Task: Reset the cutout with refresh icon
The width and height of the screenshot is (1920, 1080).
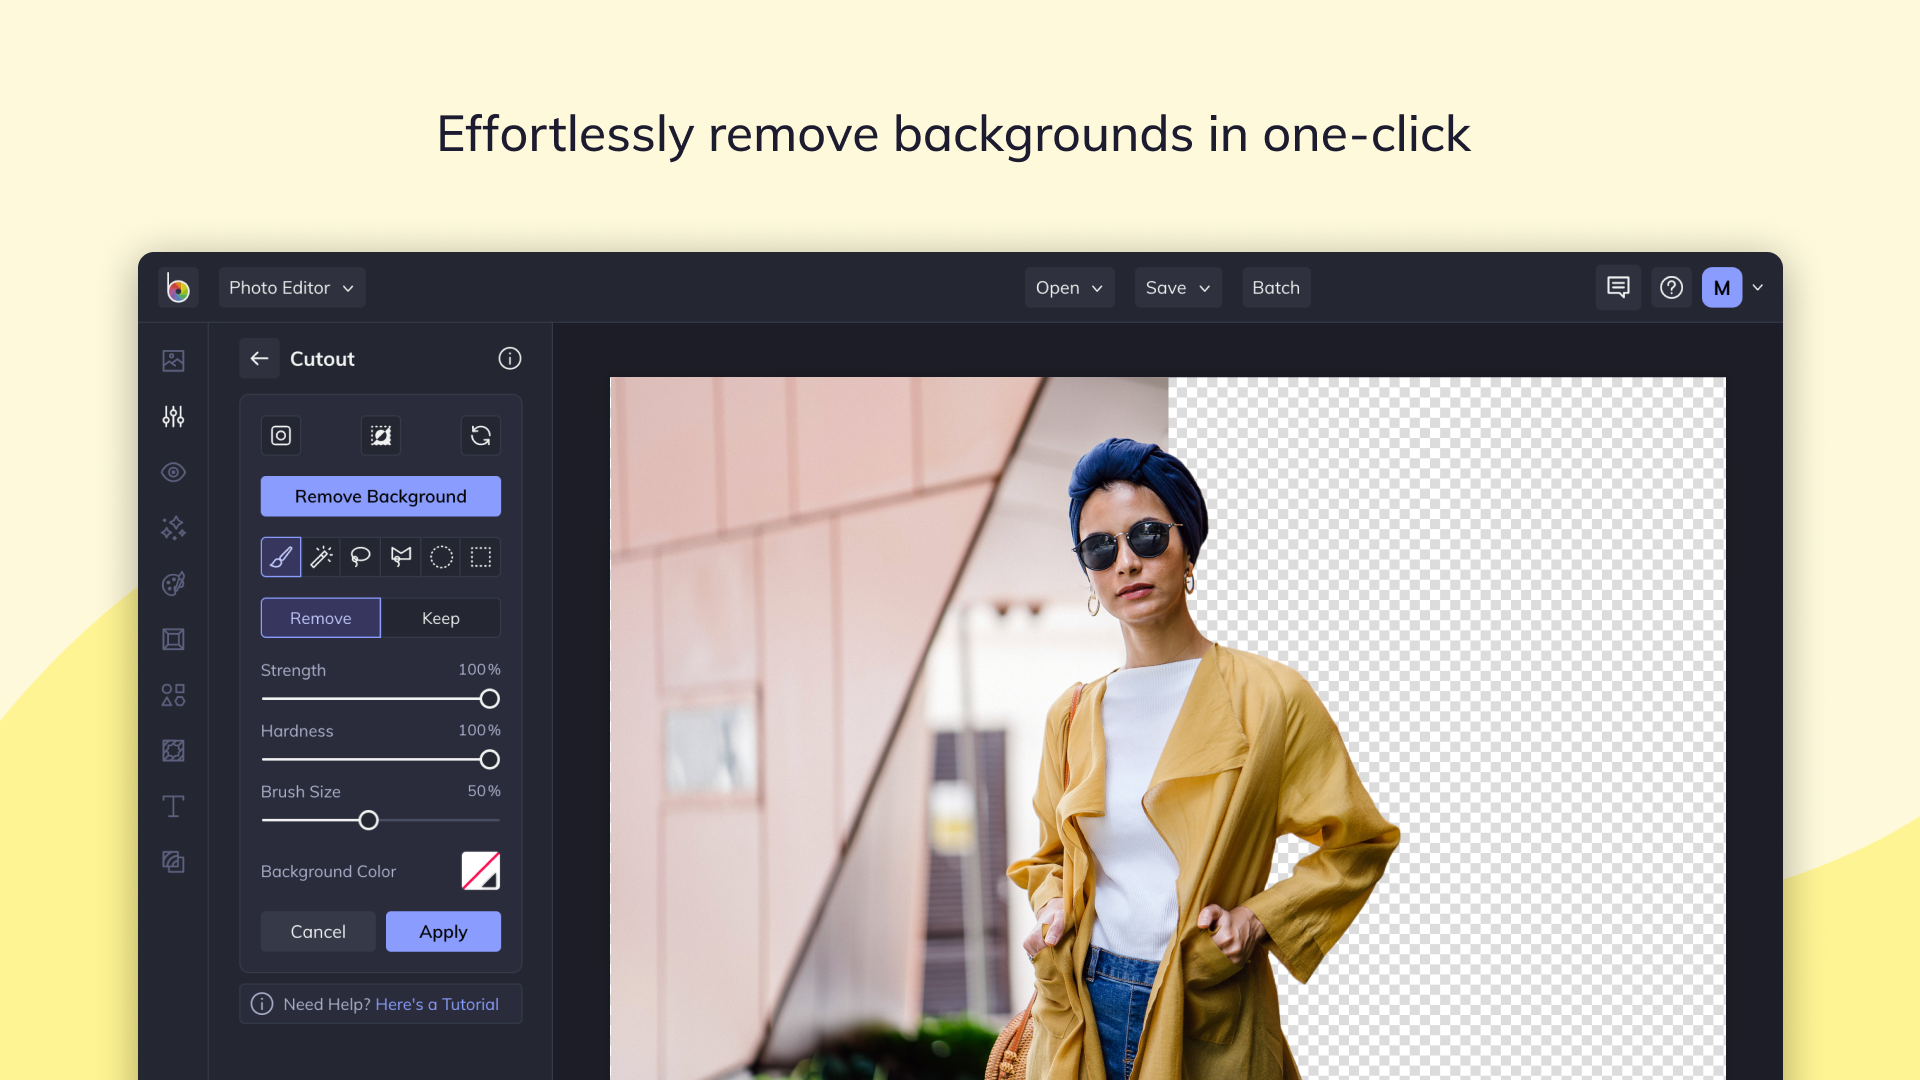Action: tap(481, 435)
